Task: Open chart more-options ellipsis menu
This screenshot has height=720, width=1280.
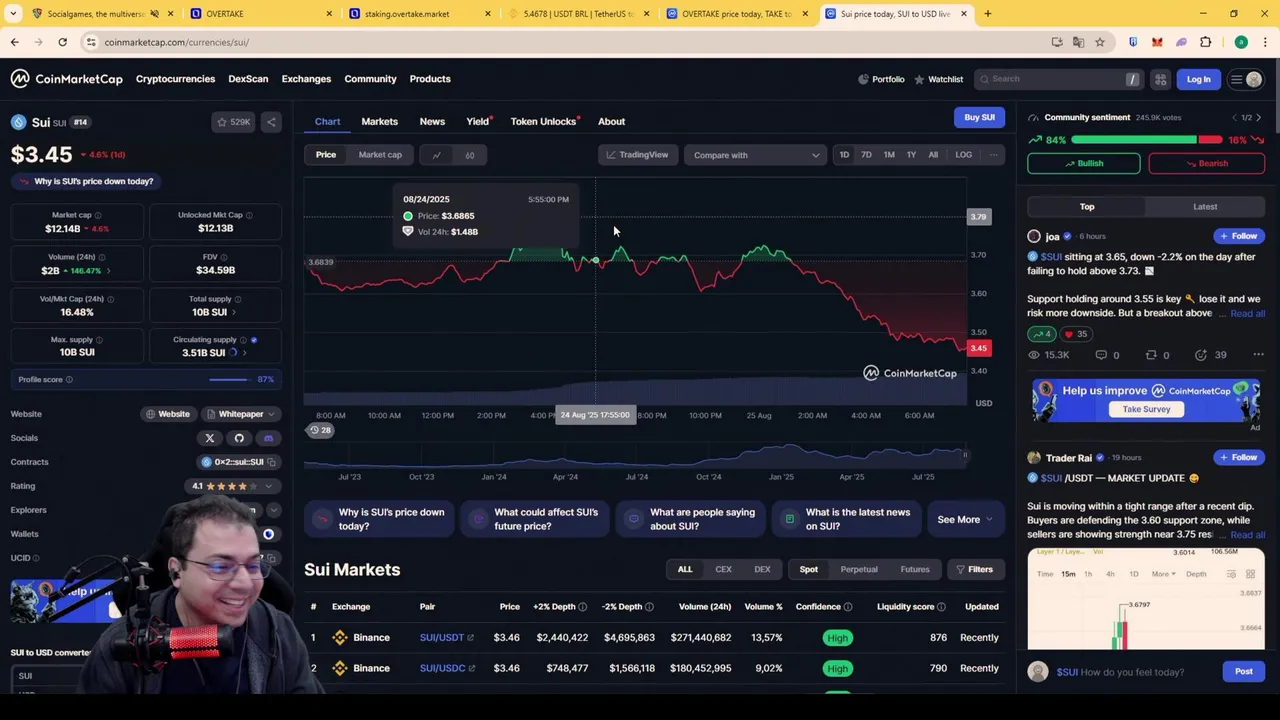Action: pos(993,155)
